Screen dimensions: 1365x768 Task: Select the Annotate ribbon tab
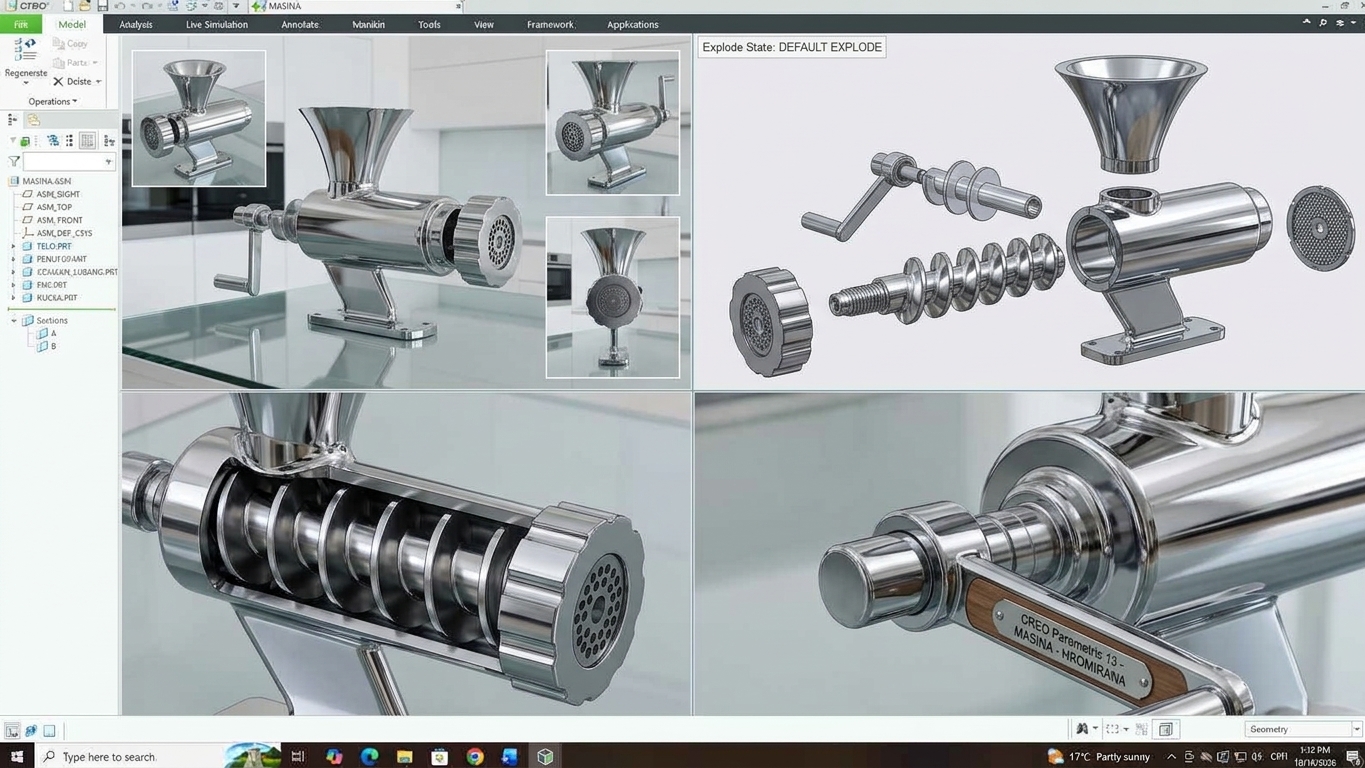[300, 24]
